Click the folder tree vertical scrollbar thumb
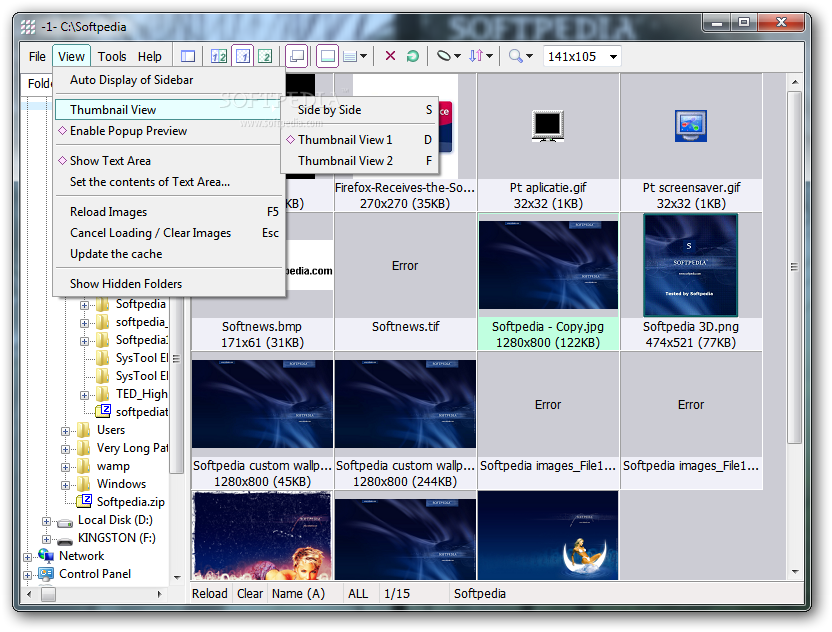 (x=176, y=359)
